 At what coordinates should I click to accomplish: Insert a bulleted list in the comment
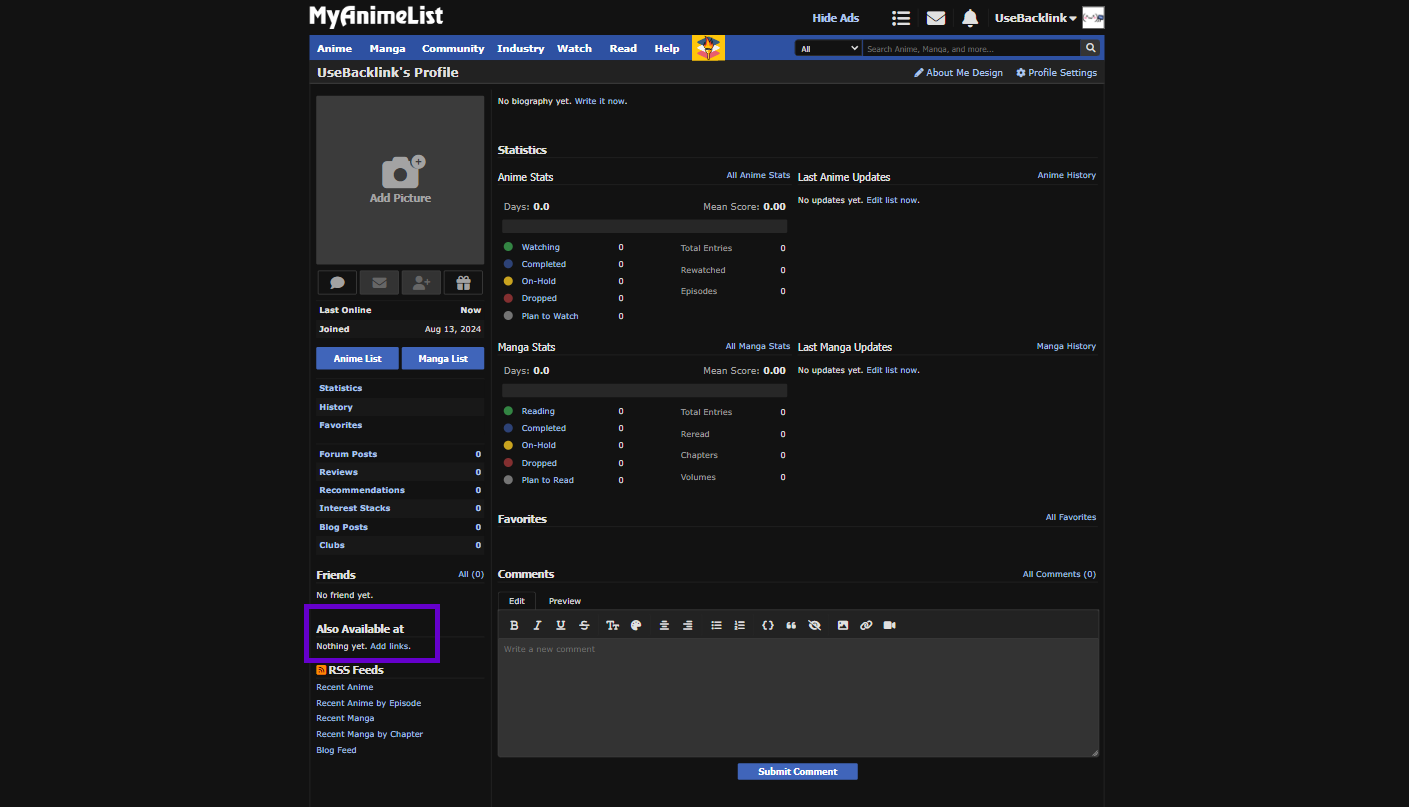[x=716, y=625]
